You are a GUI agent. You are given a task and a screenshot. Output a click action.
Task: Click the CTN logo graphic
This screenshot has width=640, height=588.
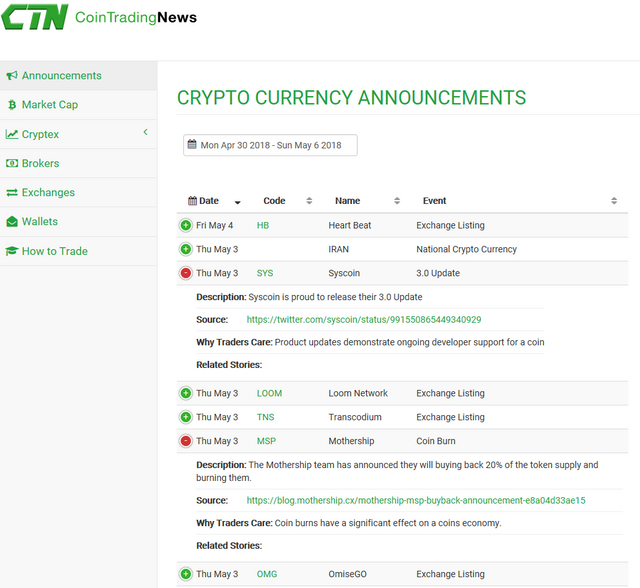(35, 17)
